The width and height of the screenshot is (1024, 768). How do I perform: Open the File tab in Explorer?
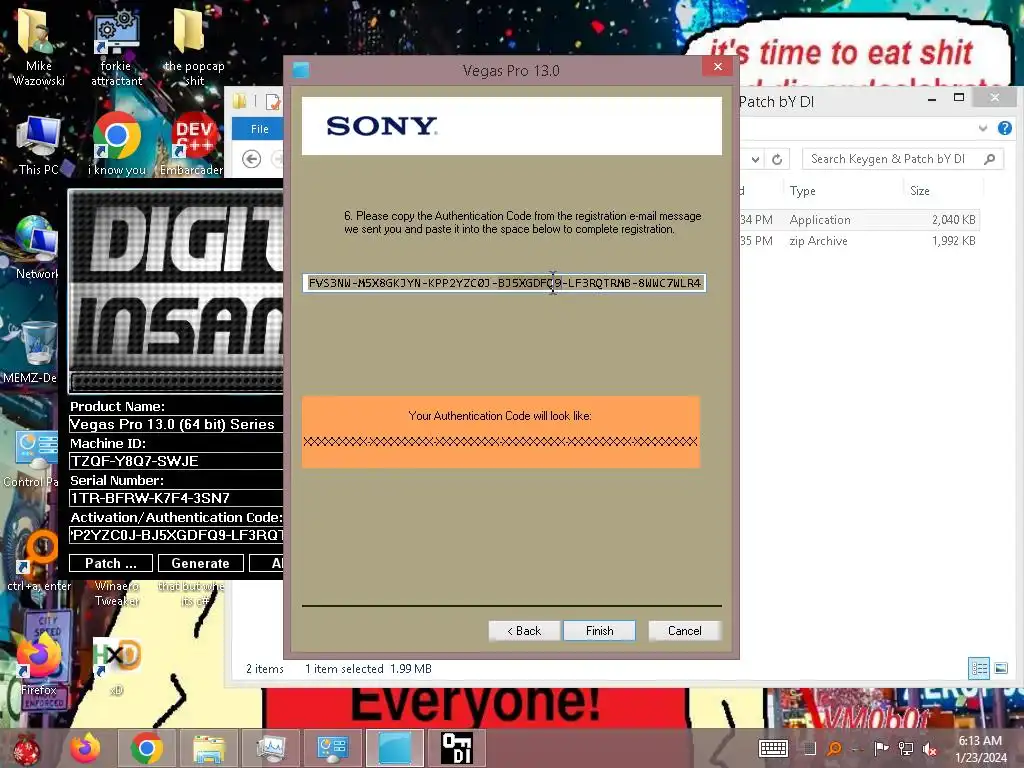[259, 129]
